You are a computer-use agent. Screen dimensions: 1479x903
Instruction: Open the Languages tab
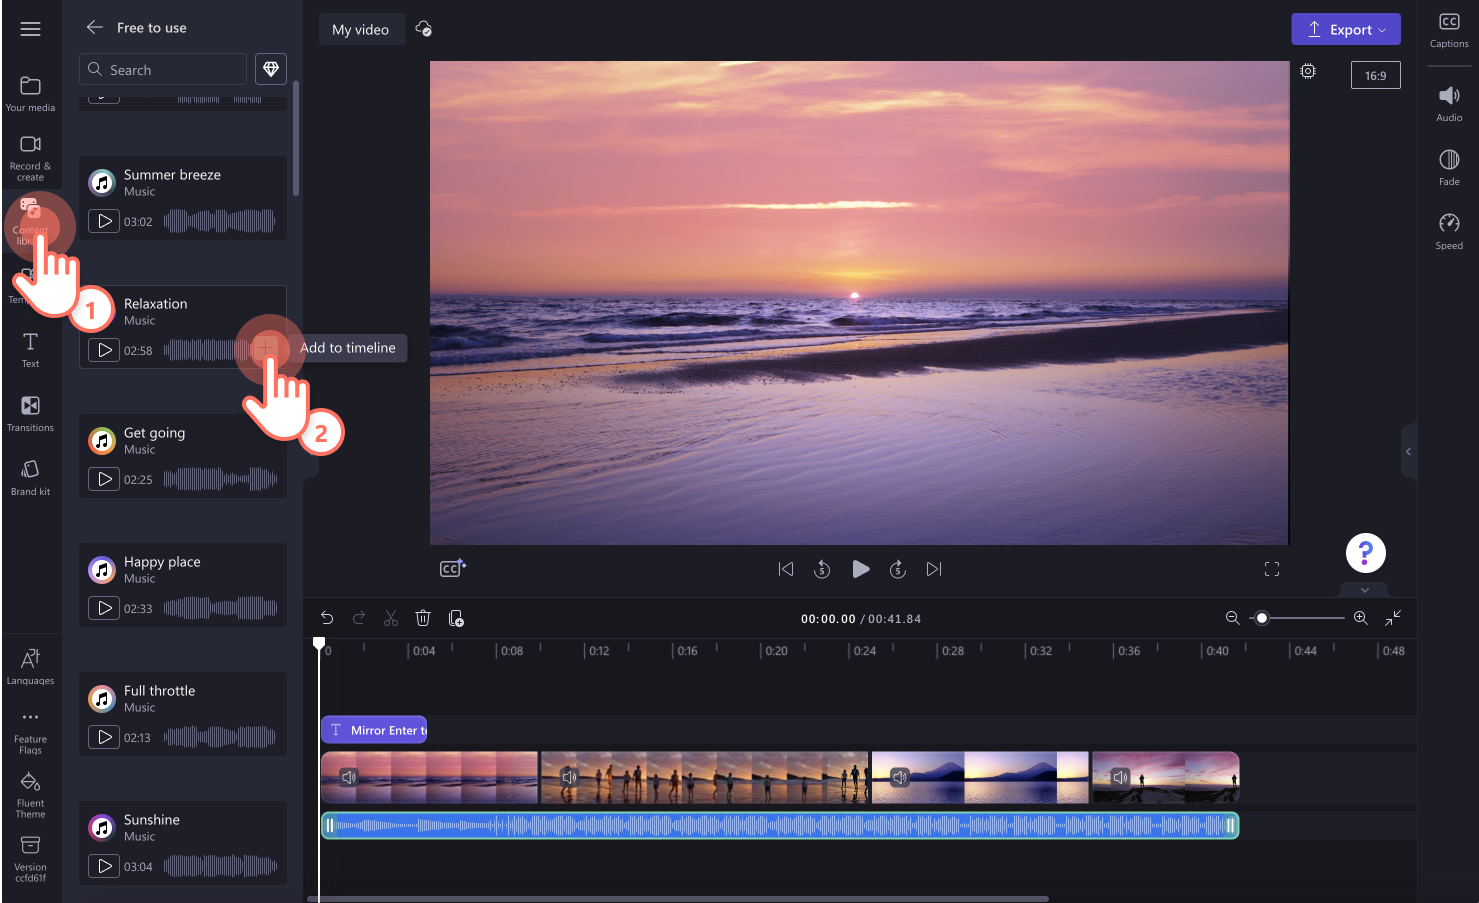pos(31,667)
